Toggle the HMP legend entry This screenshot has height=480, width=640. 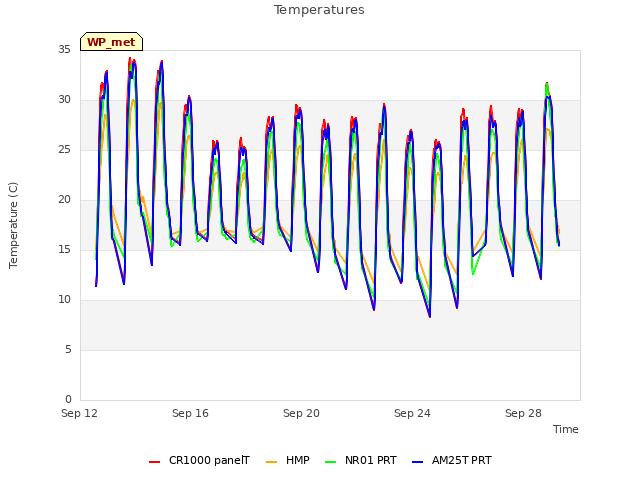tap(288, 460)
